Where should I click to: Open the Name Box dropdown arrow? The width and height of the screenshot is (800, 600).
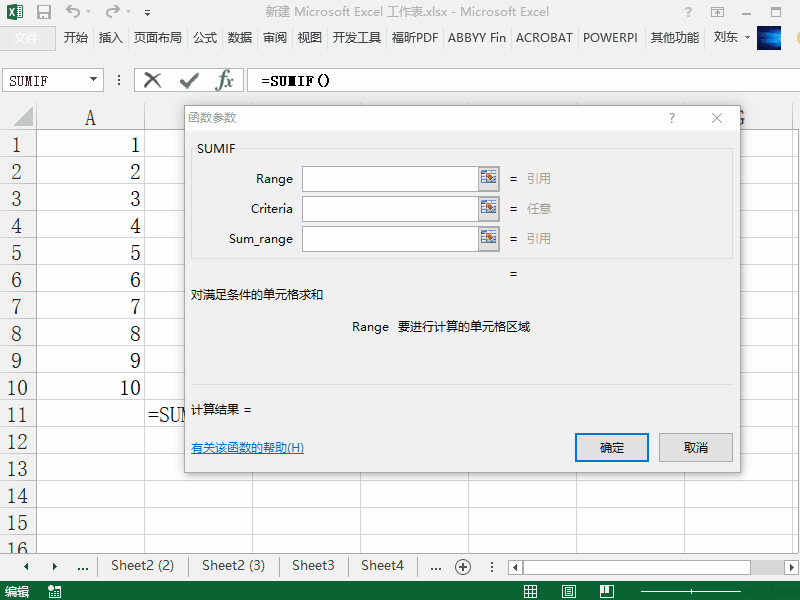[94, 80]
